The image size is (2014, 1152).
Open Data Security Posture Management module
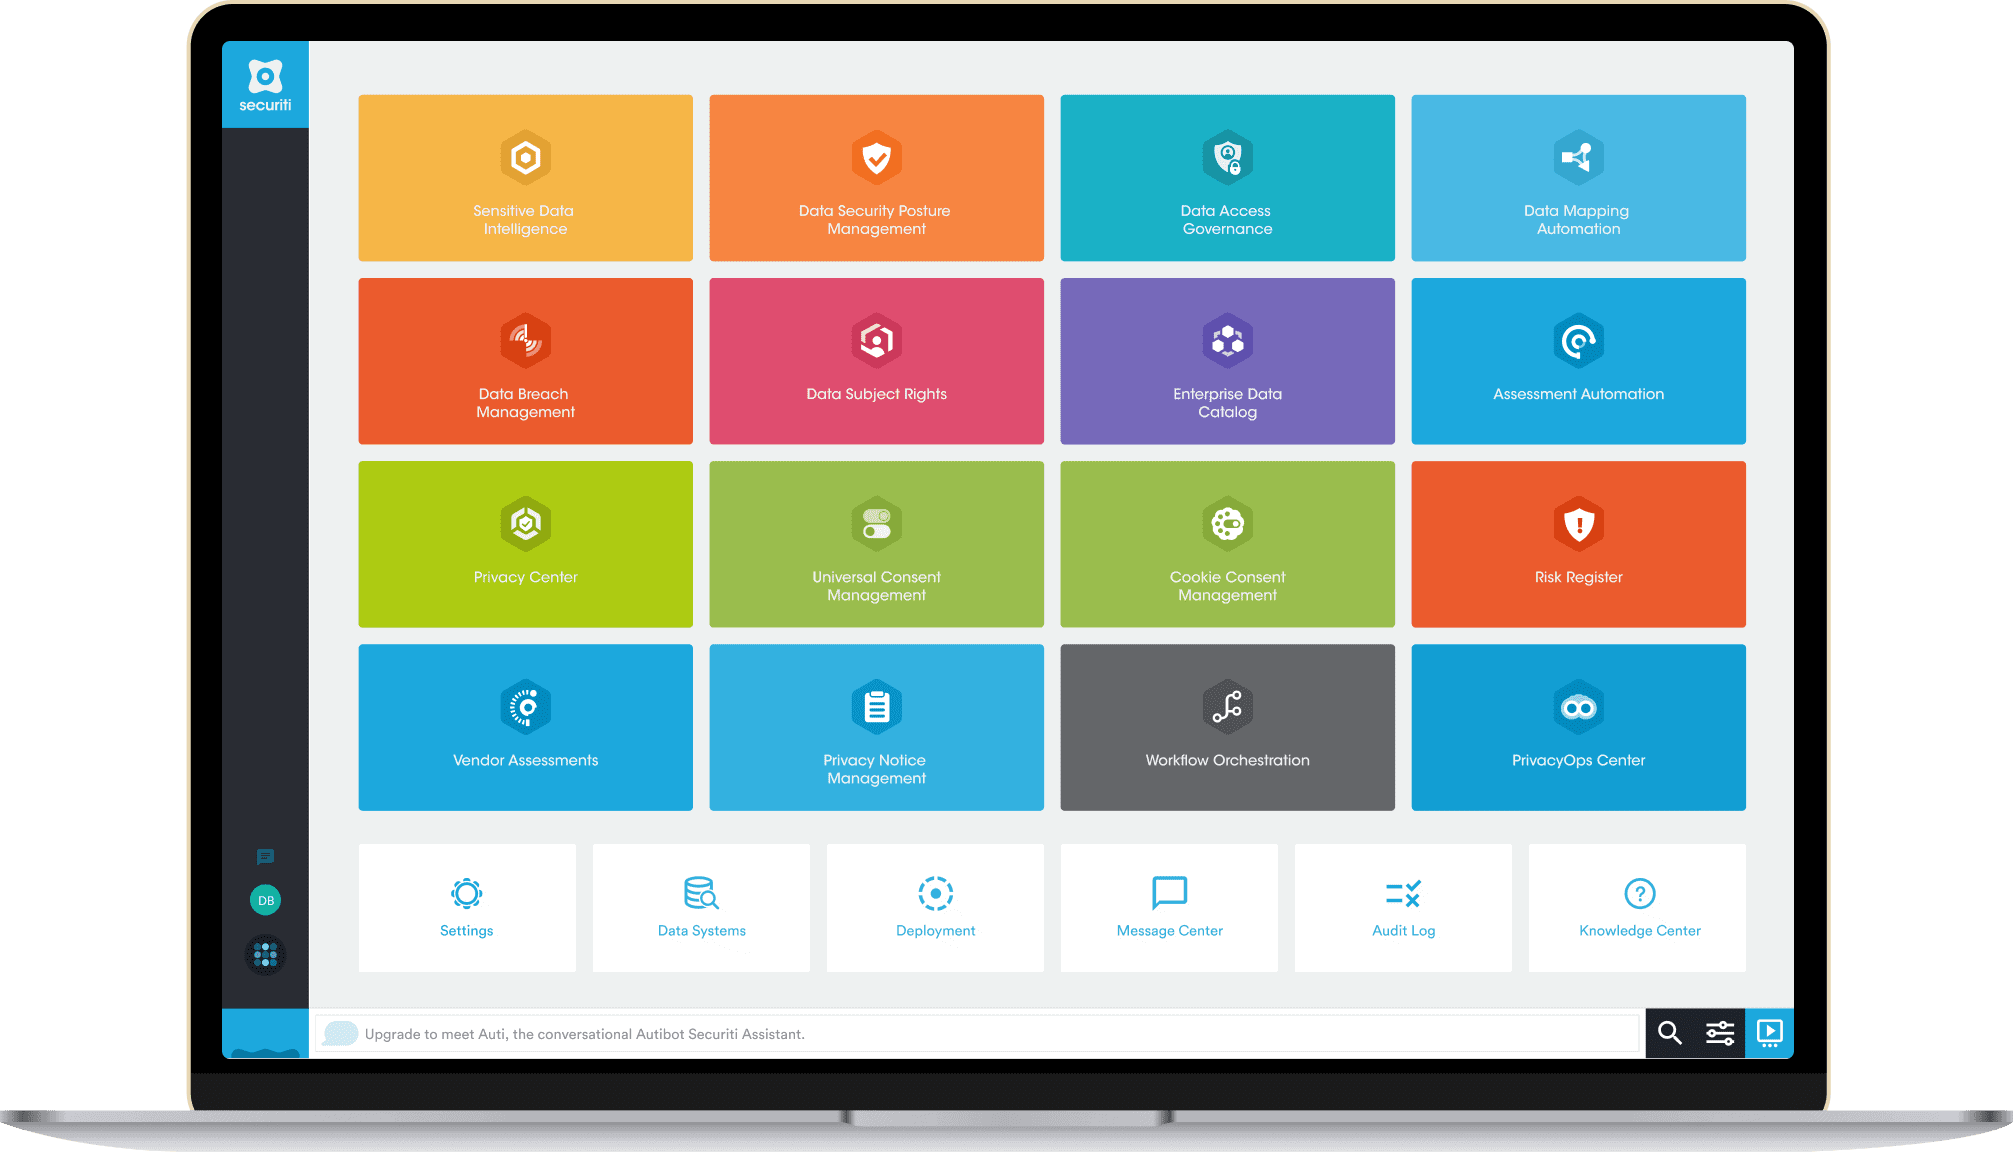(x=878, y=180)
